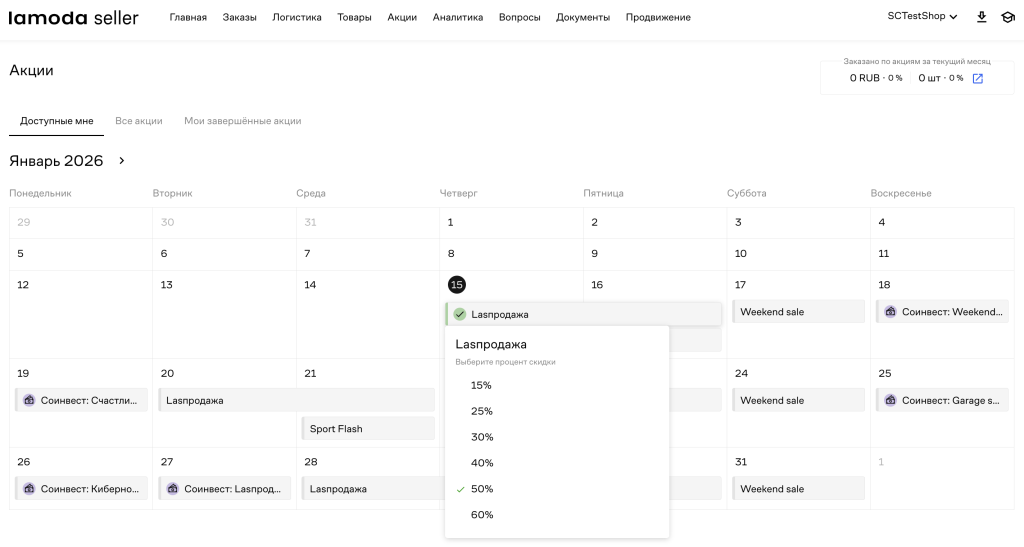
Task: Click the Lamoda seller logo
Action: coord(74,17)
